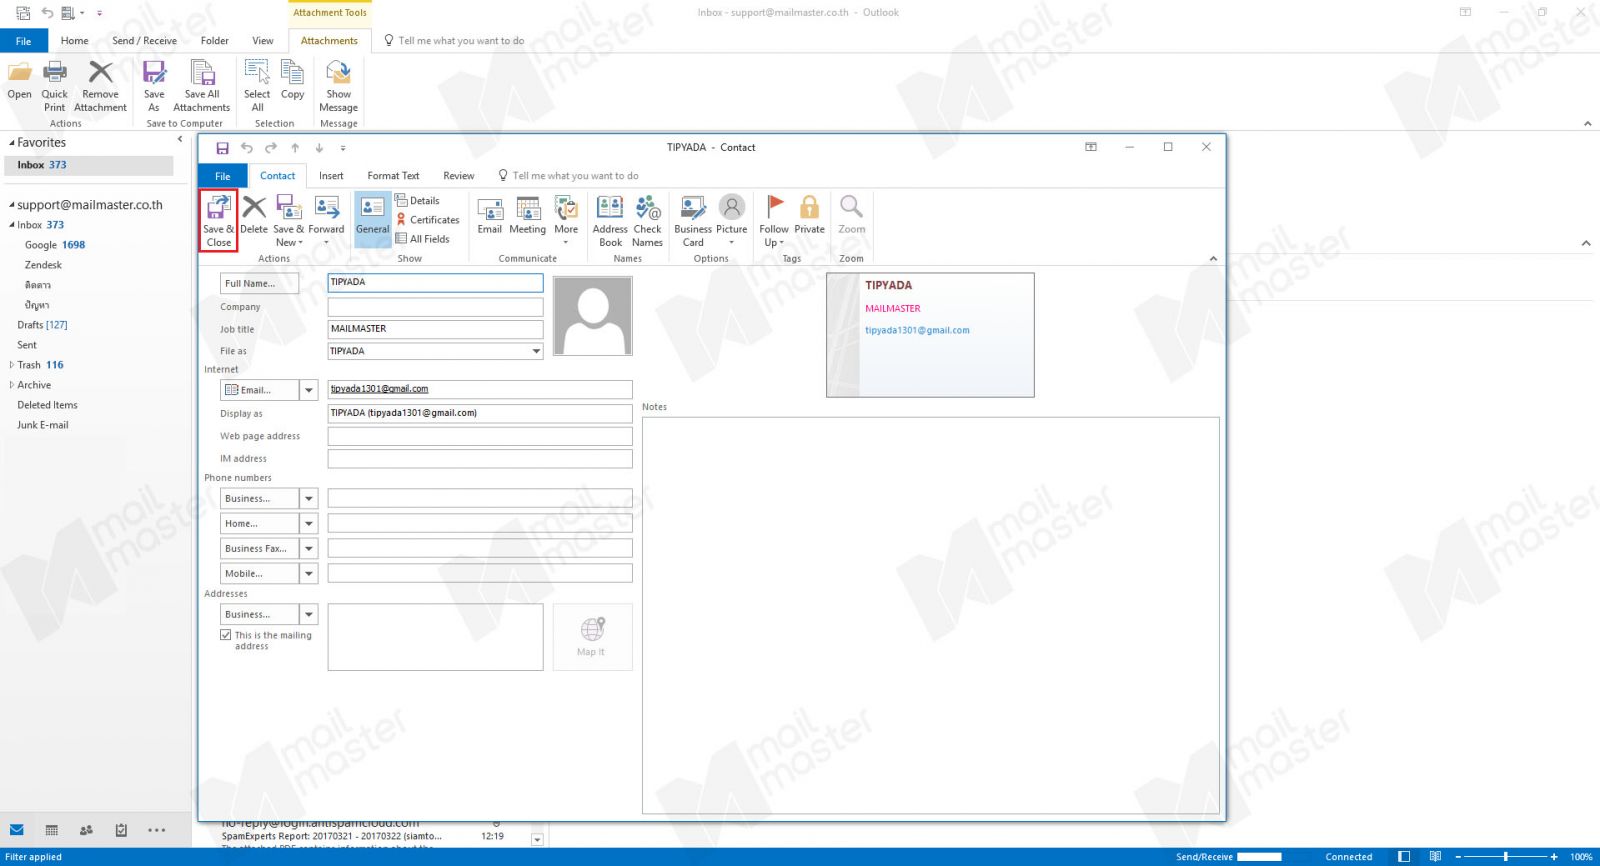Expand the Trash folder
Viewport: 1600px width, 866px height.
(12, 365)
